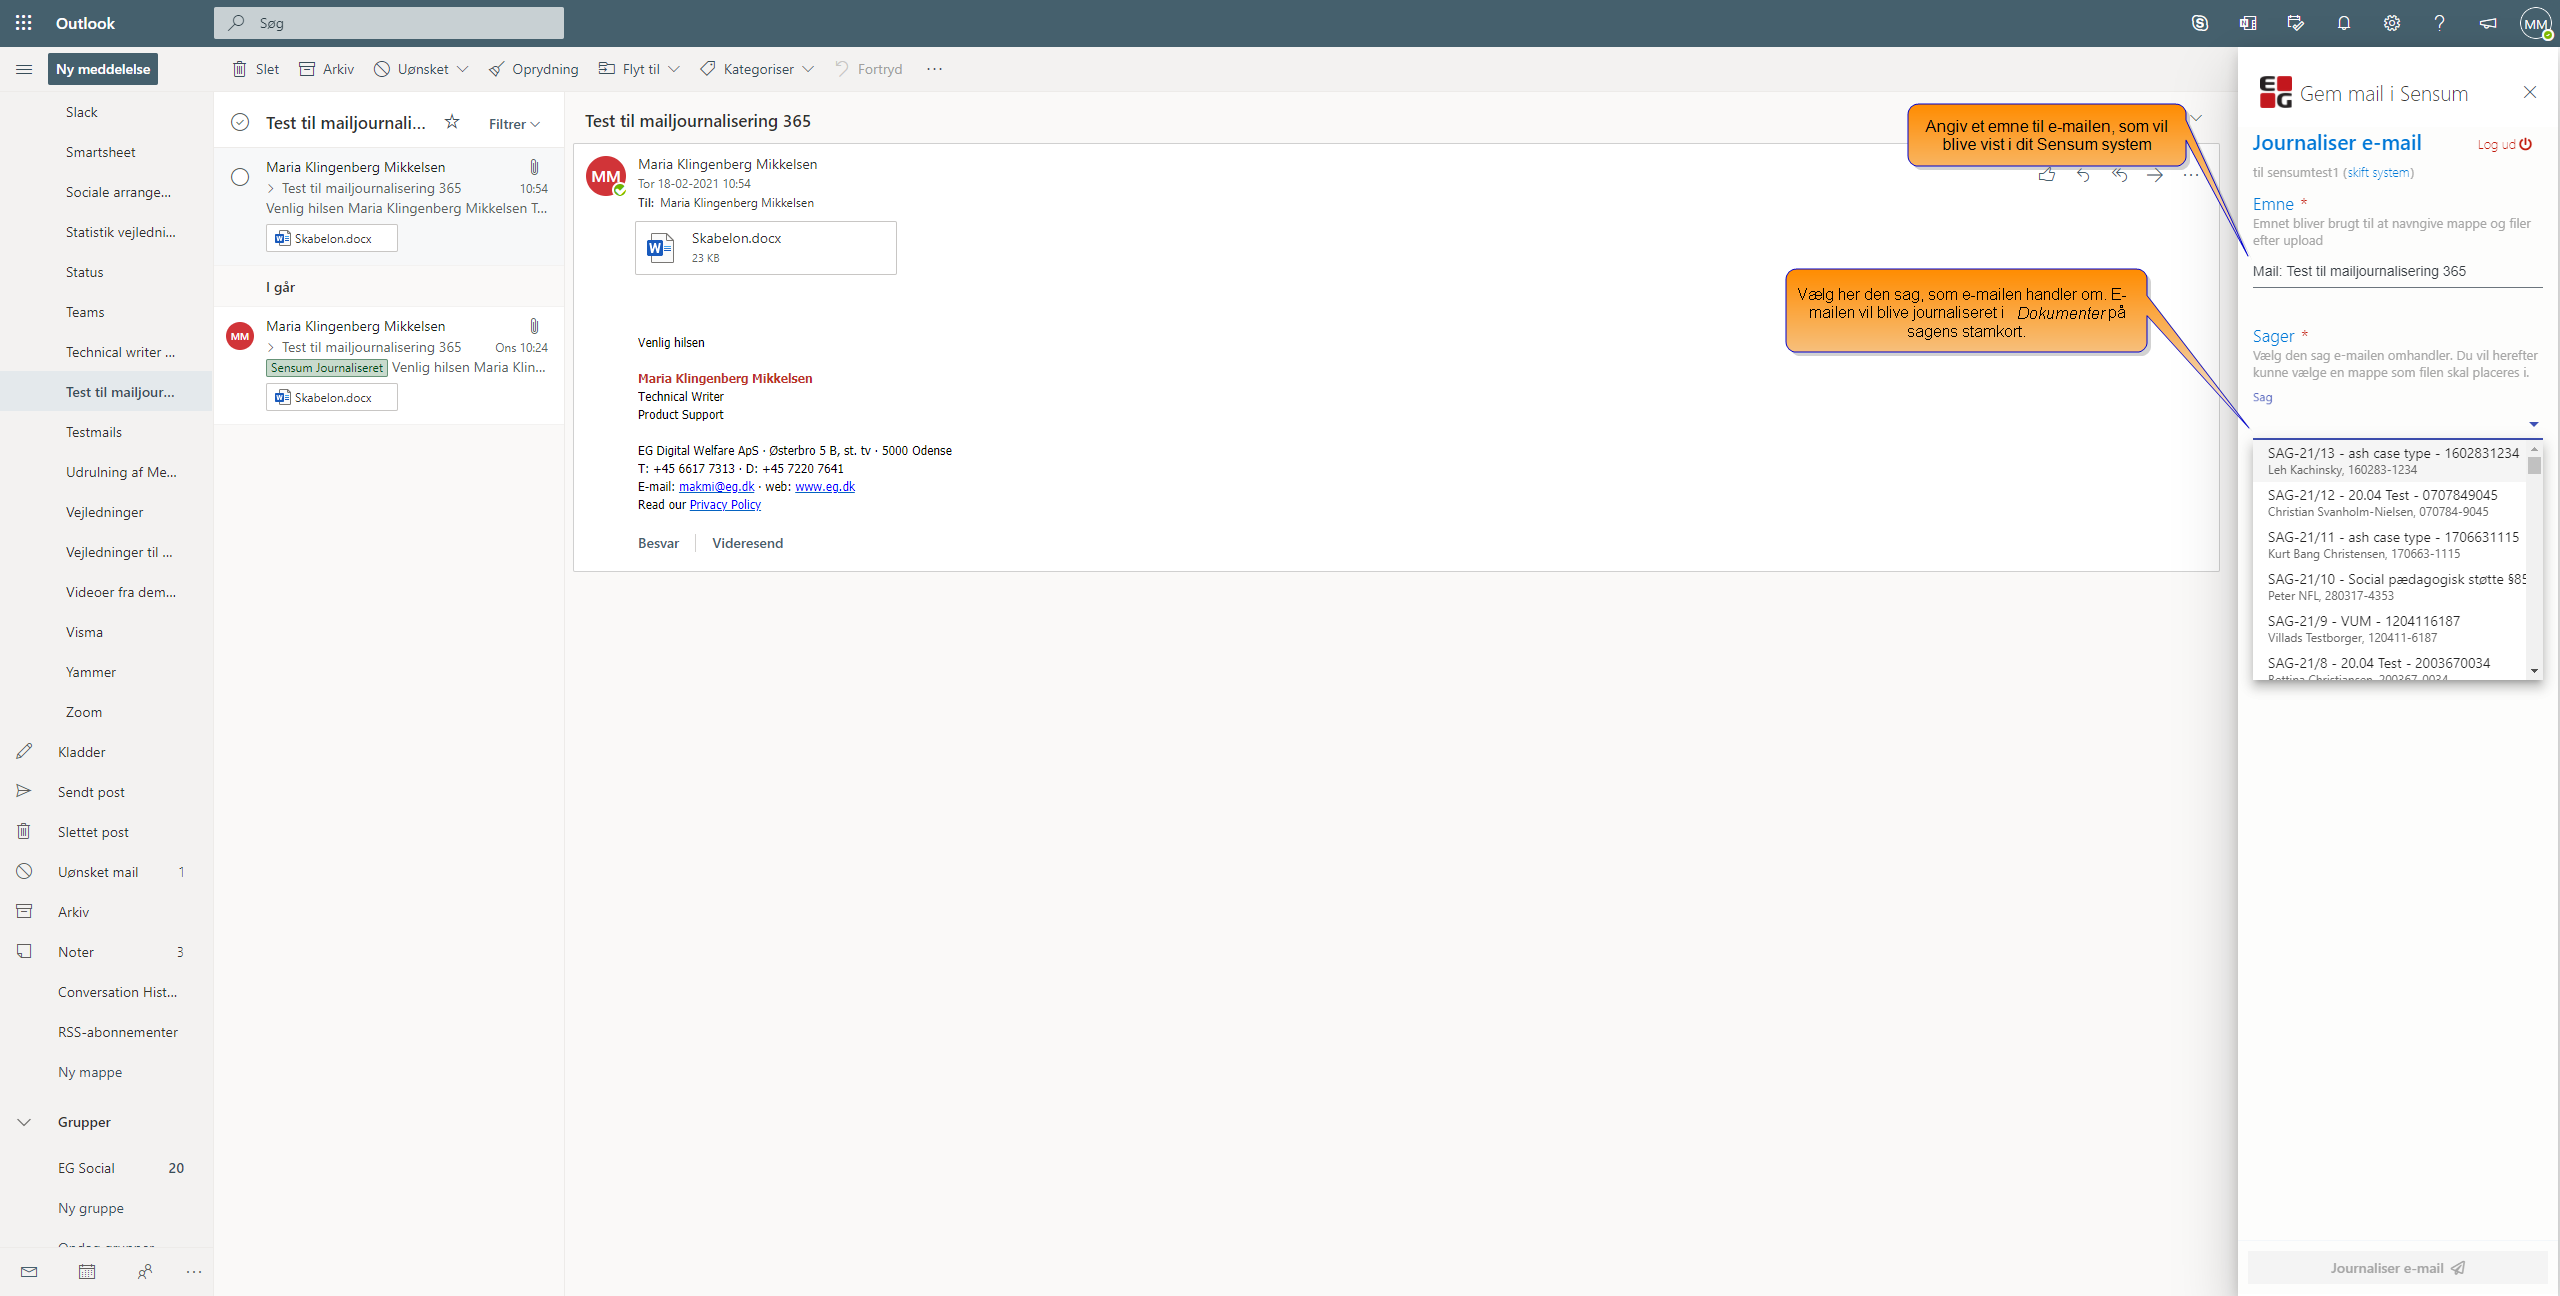
Task: Select the 10:54 message checkbox circle
Action: 240,177
